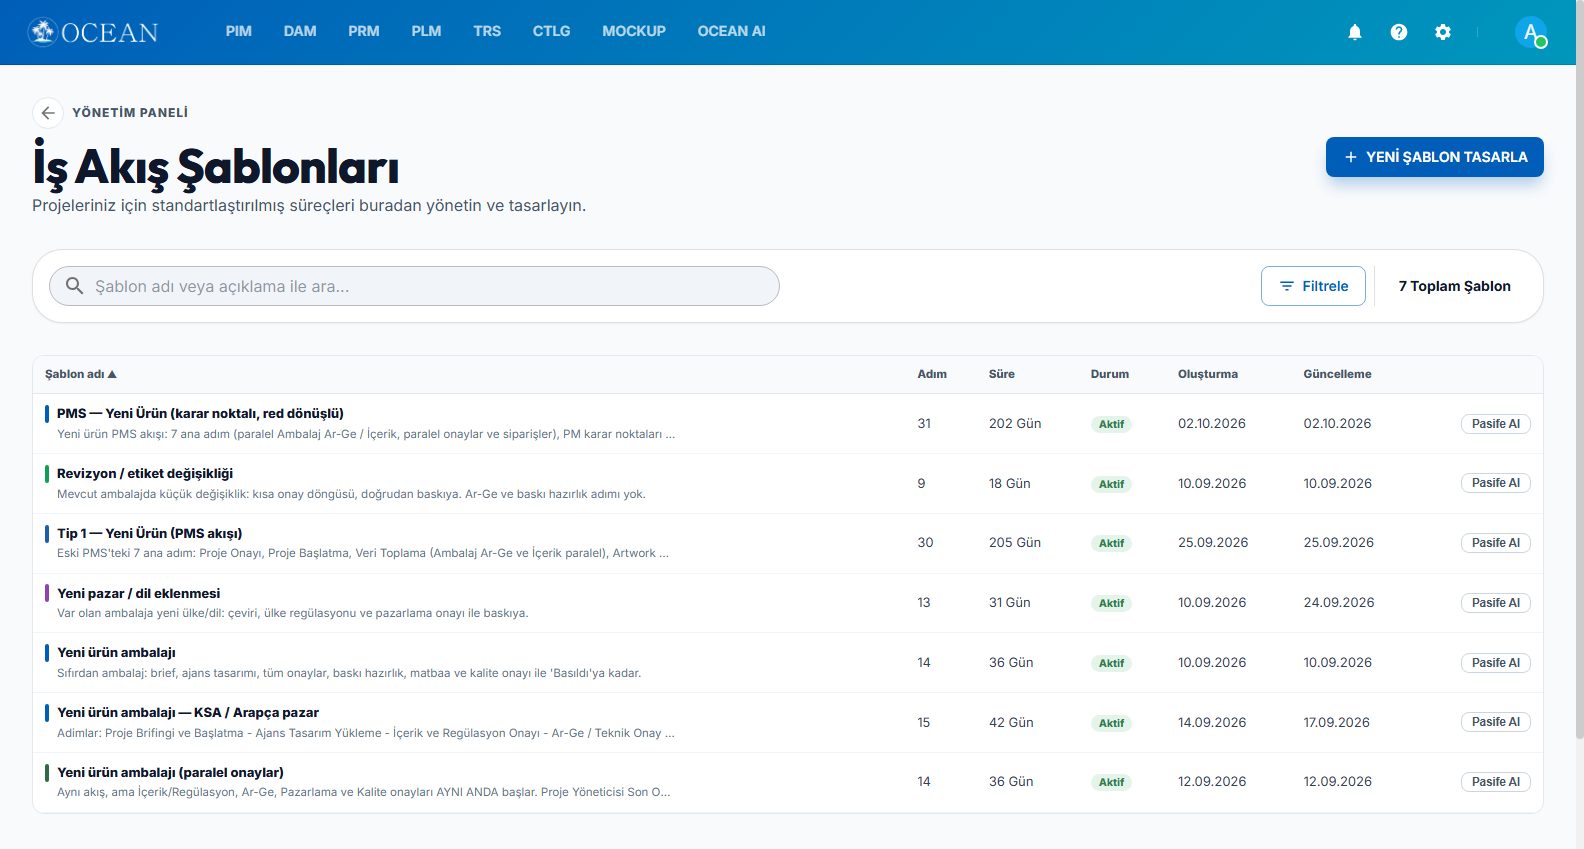
Task: Sort by the Durum column header
Action: (x=1110, y=374)
